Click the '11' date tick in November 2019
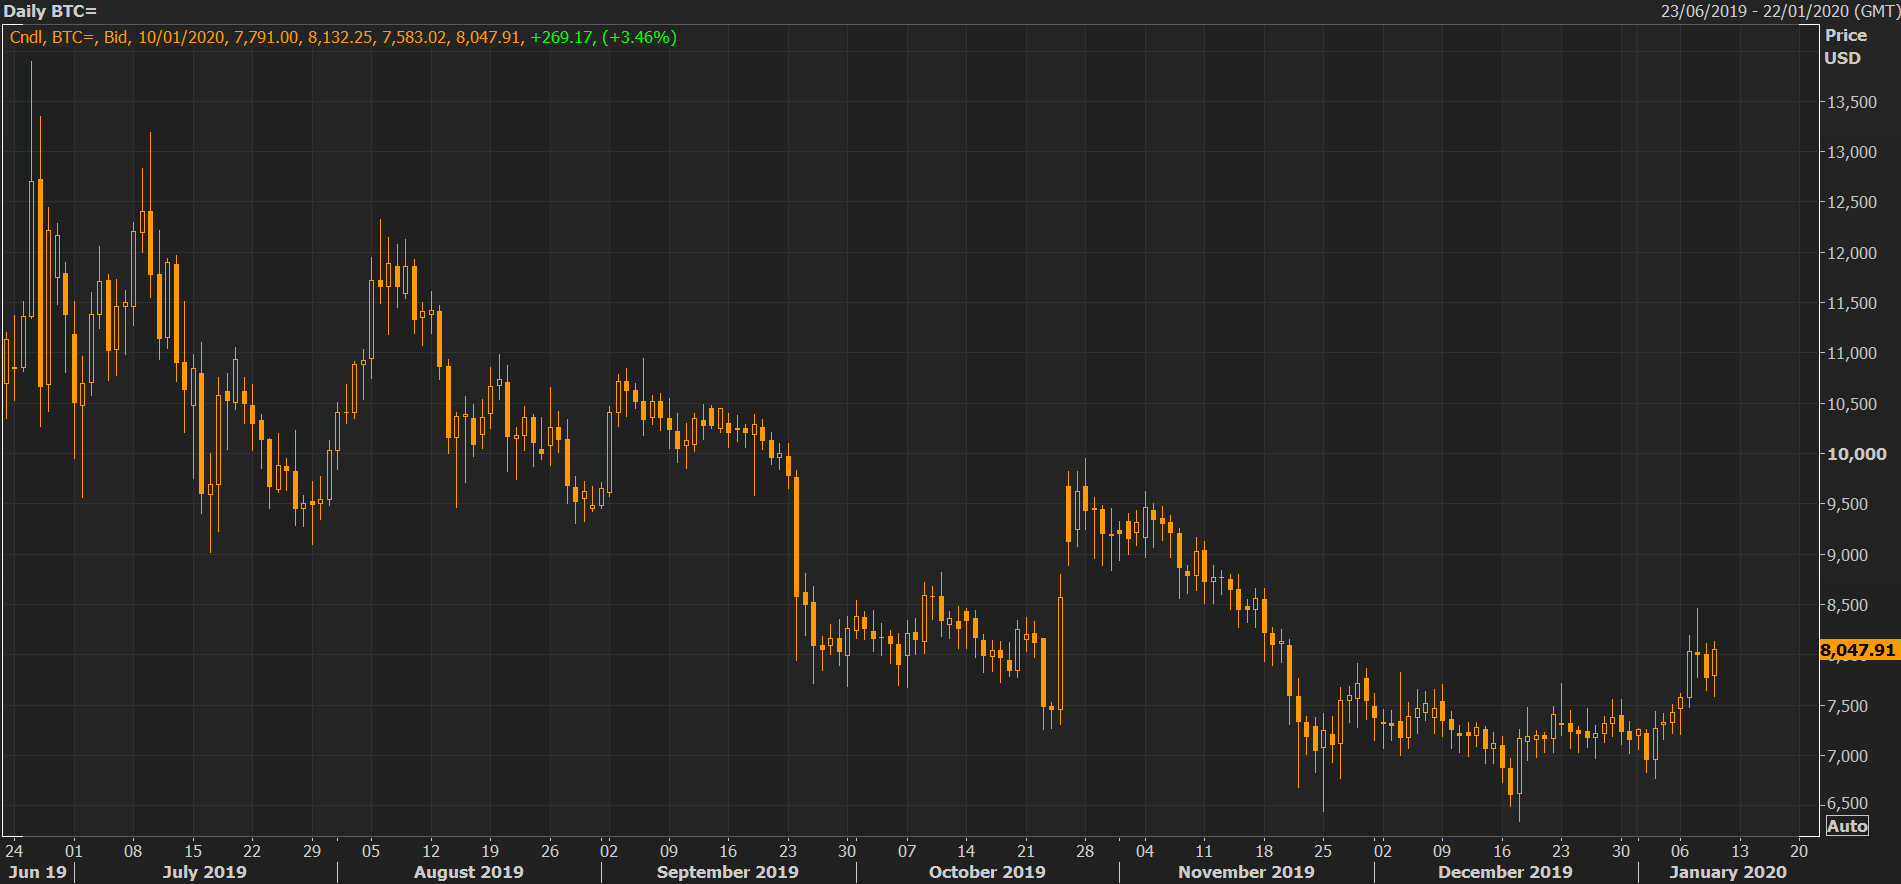This screenshot has height=884, width=1901. (1204, 851)
